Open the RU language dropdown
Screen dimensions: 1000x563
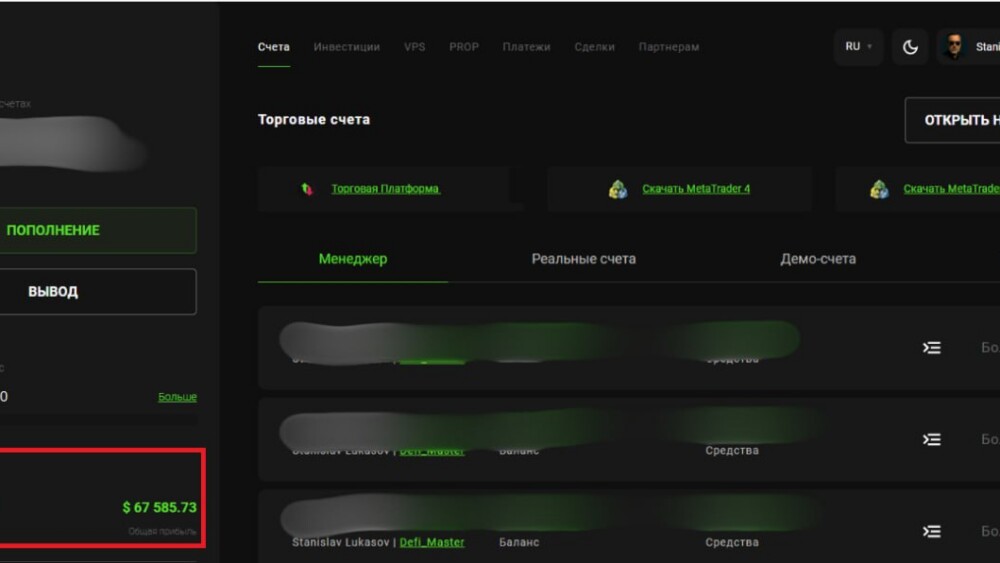coord(858,47)
